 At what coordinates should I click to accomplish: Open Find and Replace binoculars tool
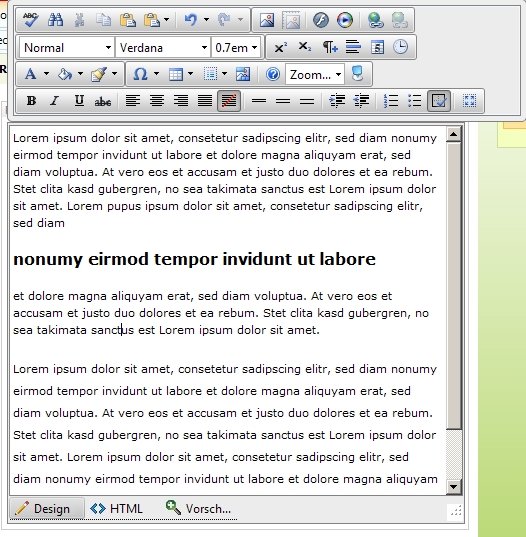(55, 20)
